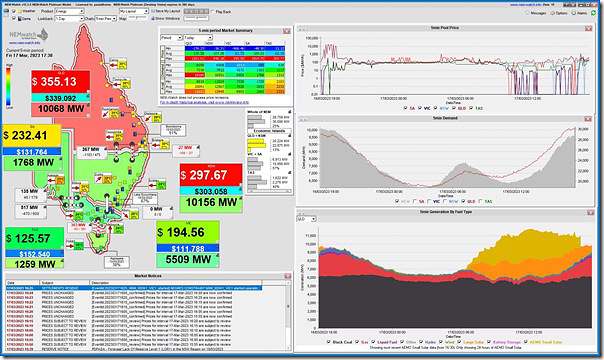Close the Market Summary panel
This screenshot has height=360, width=604.
click(287, 31)
